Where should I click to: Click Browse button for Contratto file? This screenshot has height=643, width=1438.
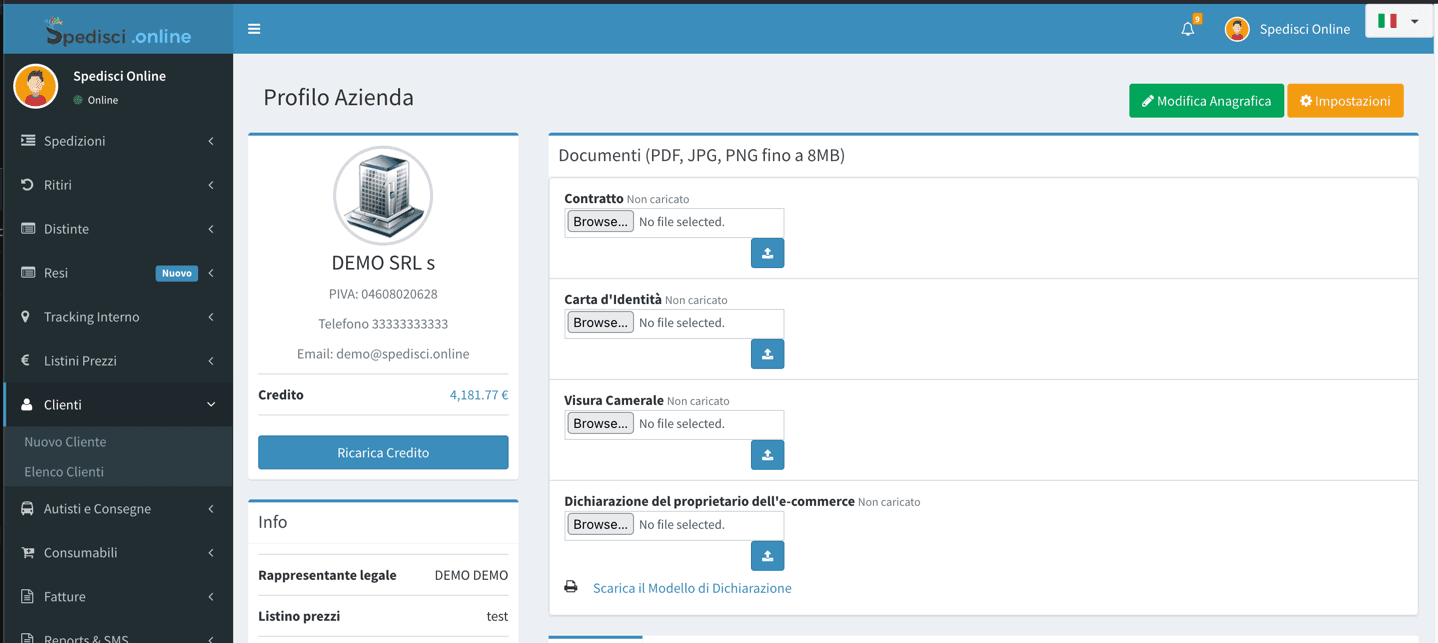click(x=600, y=222)
